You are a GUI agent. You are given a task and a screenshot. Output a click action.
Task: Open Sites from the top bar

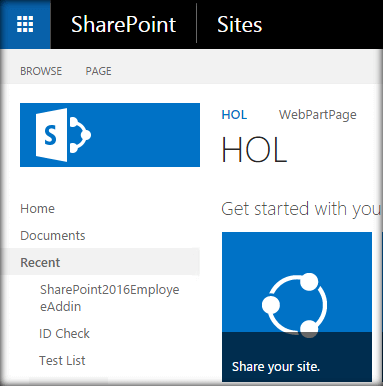click(x=239, y=24)
